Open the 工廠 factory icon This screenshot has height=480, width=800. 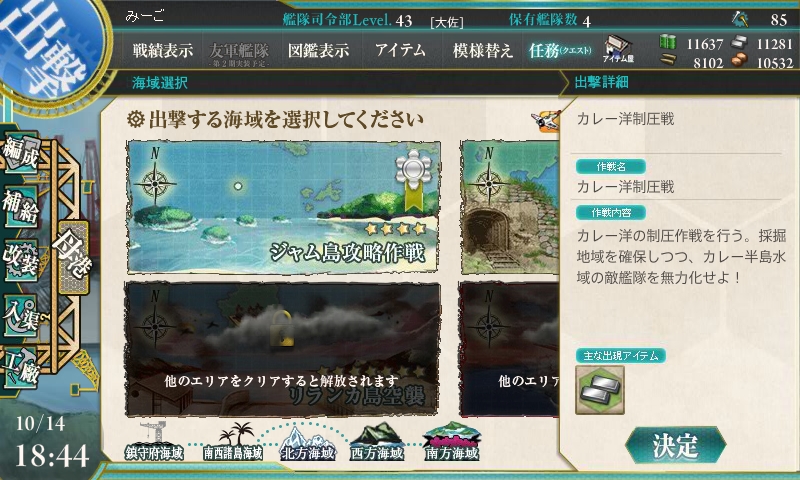click(x=20, y=367)
